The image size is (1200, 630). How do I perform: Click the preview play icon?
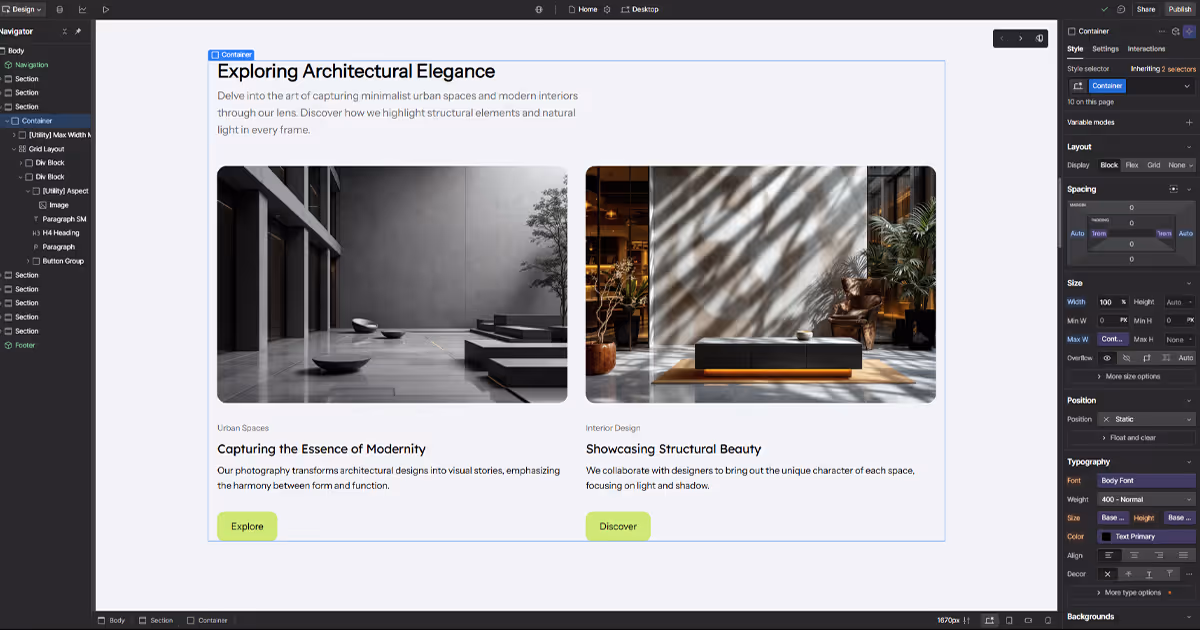tap(106, 9)
